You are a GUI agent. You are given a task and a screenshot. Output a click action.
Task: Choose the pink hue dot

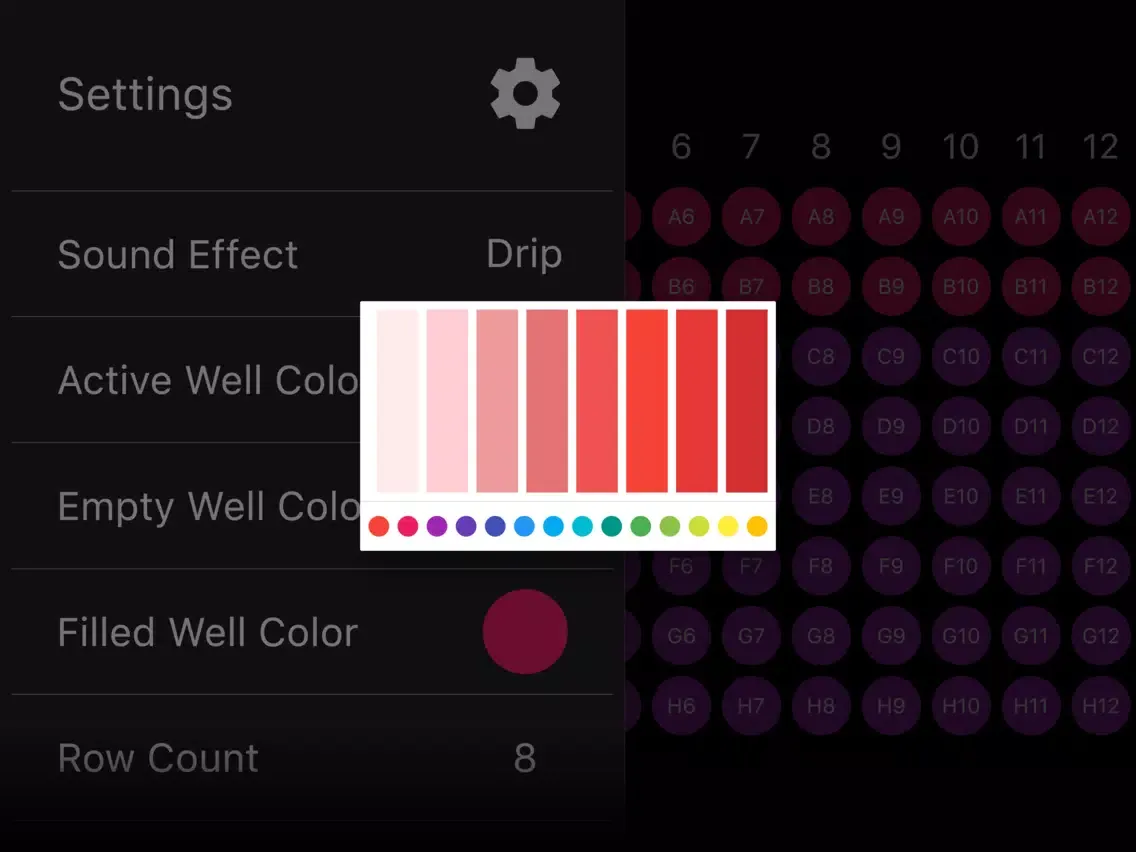pyautogui.click(x=408, y=526)
